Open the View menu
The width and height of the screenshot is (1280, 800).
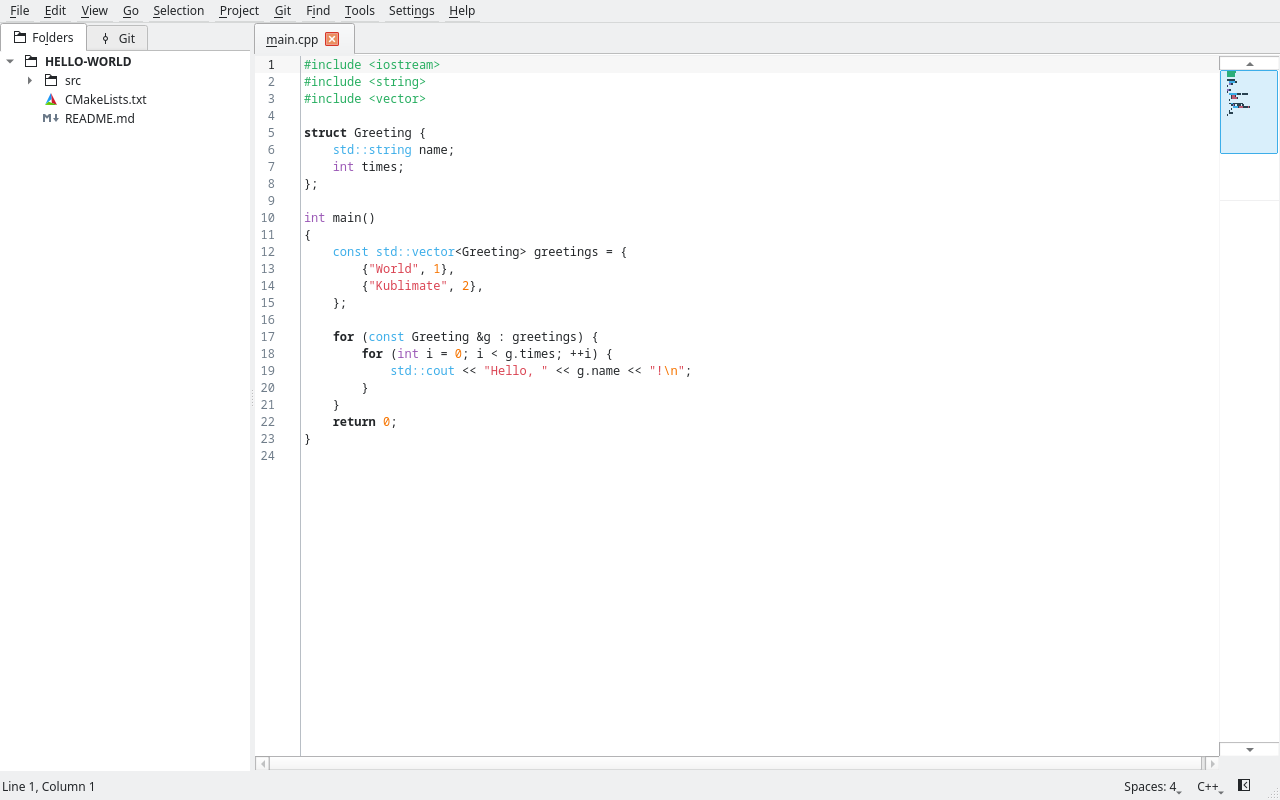[94, 11]
